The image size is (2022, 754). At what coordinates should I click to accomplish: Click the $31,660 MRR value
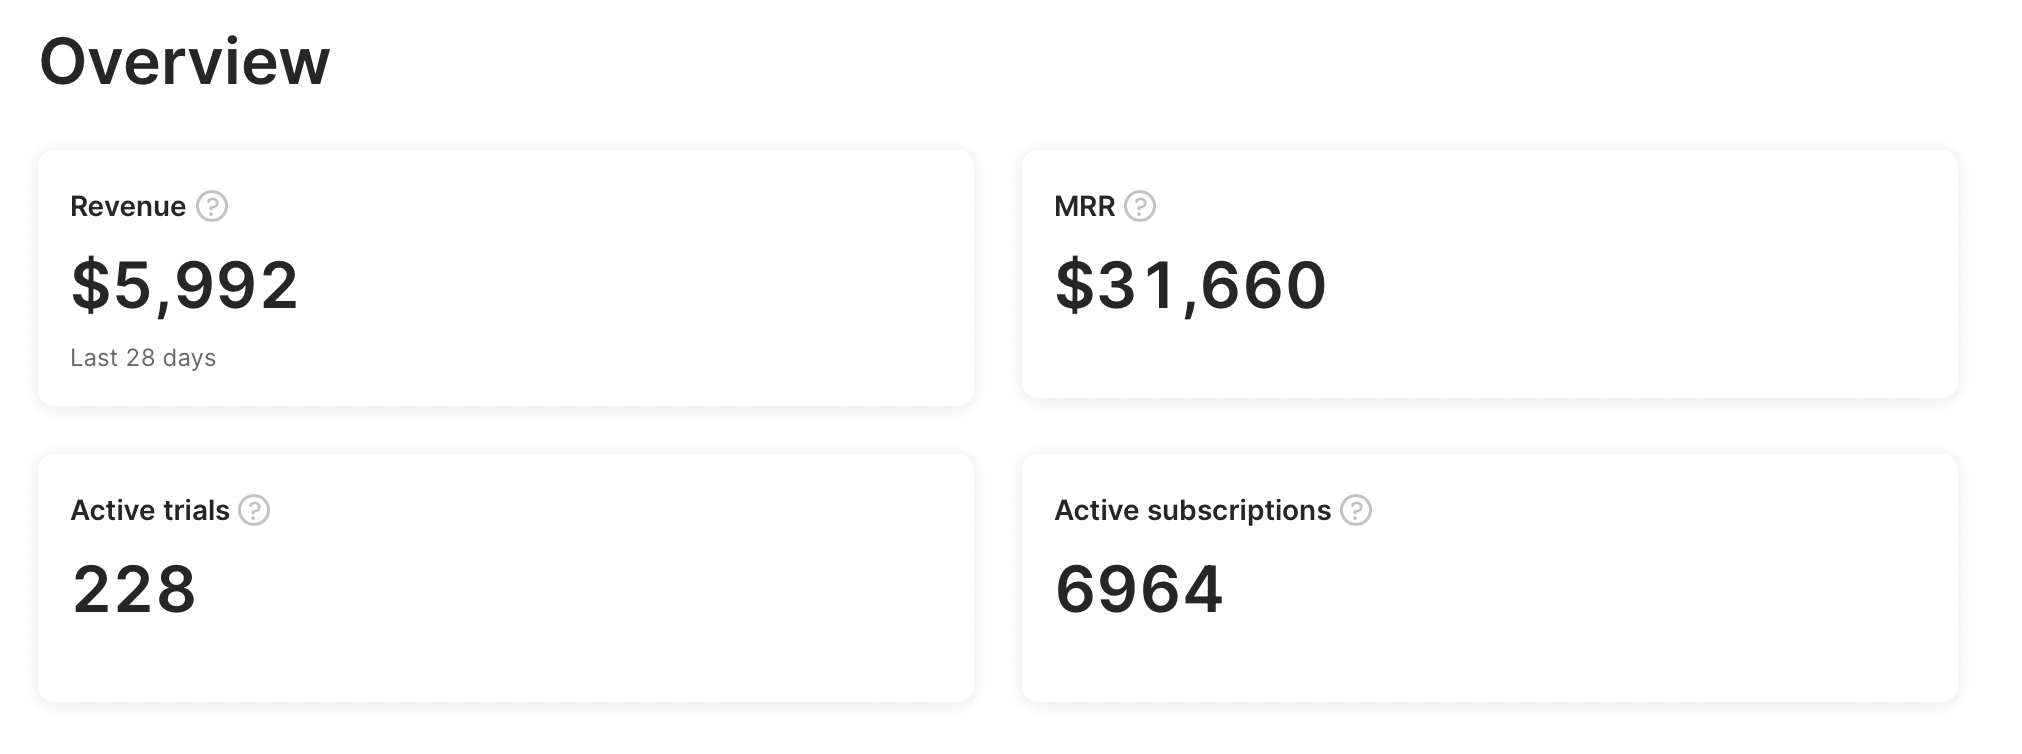pyautogui.click(x=1191, y=286)
